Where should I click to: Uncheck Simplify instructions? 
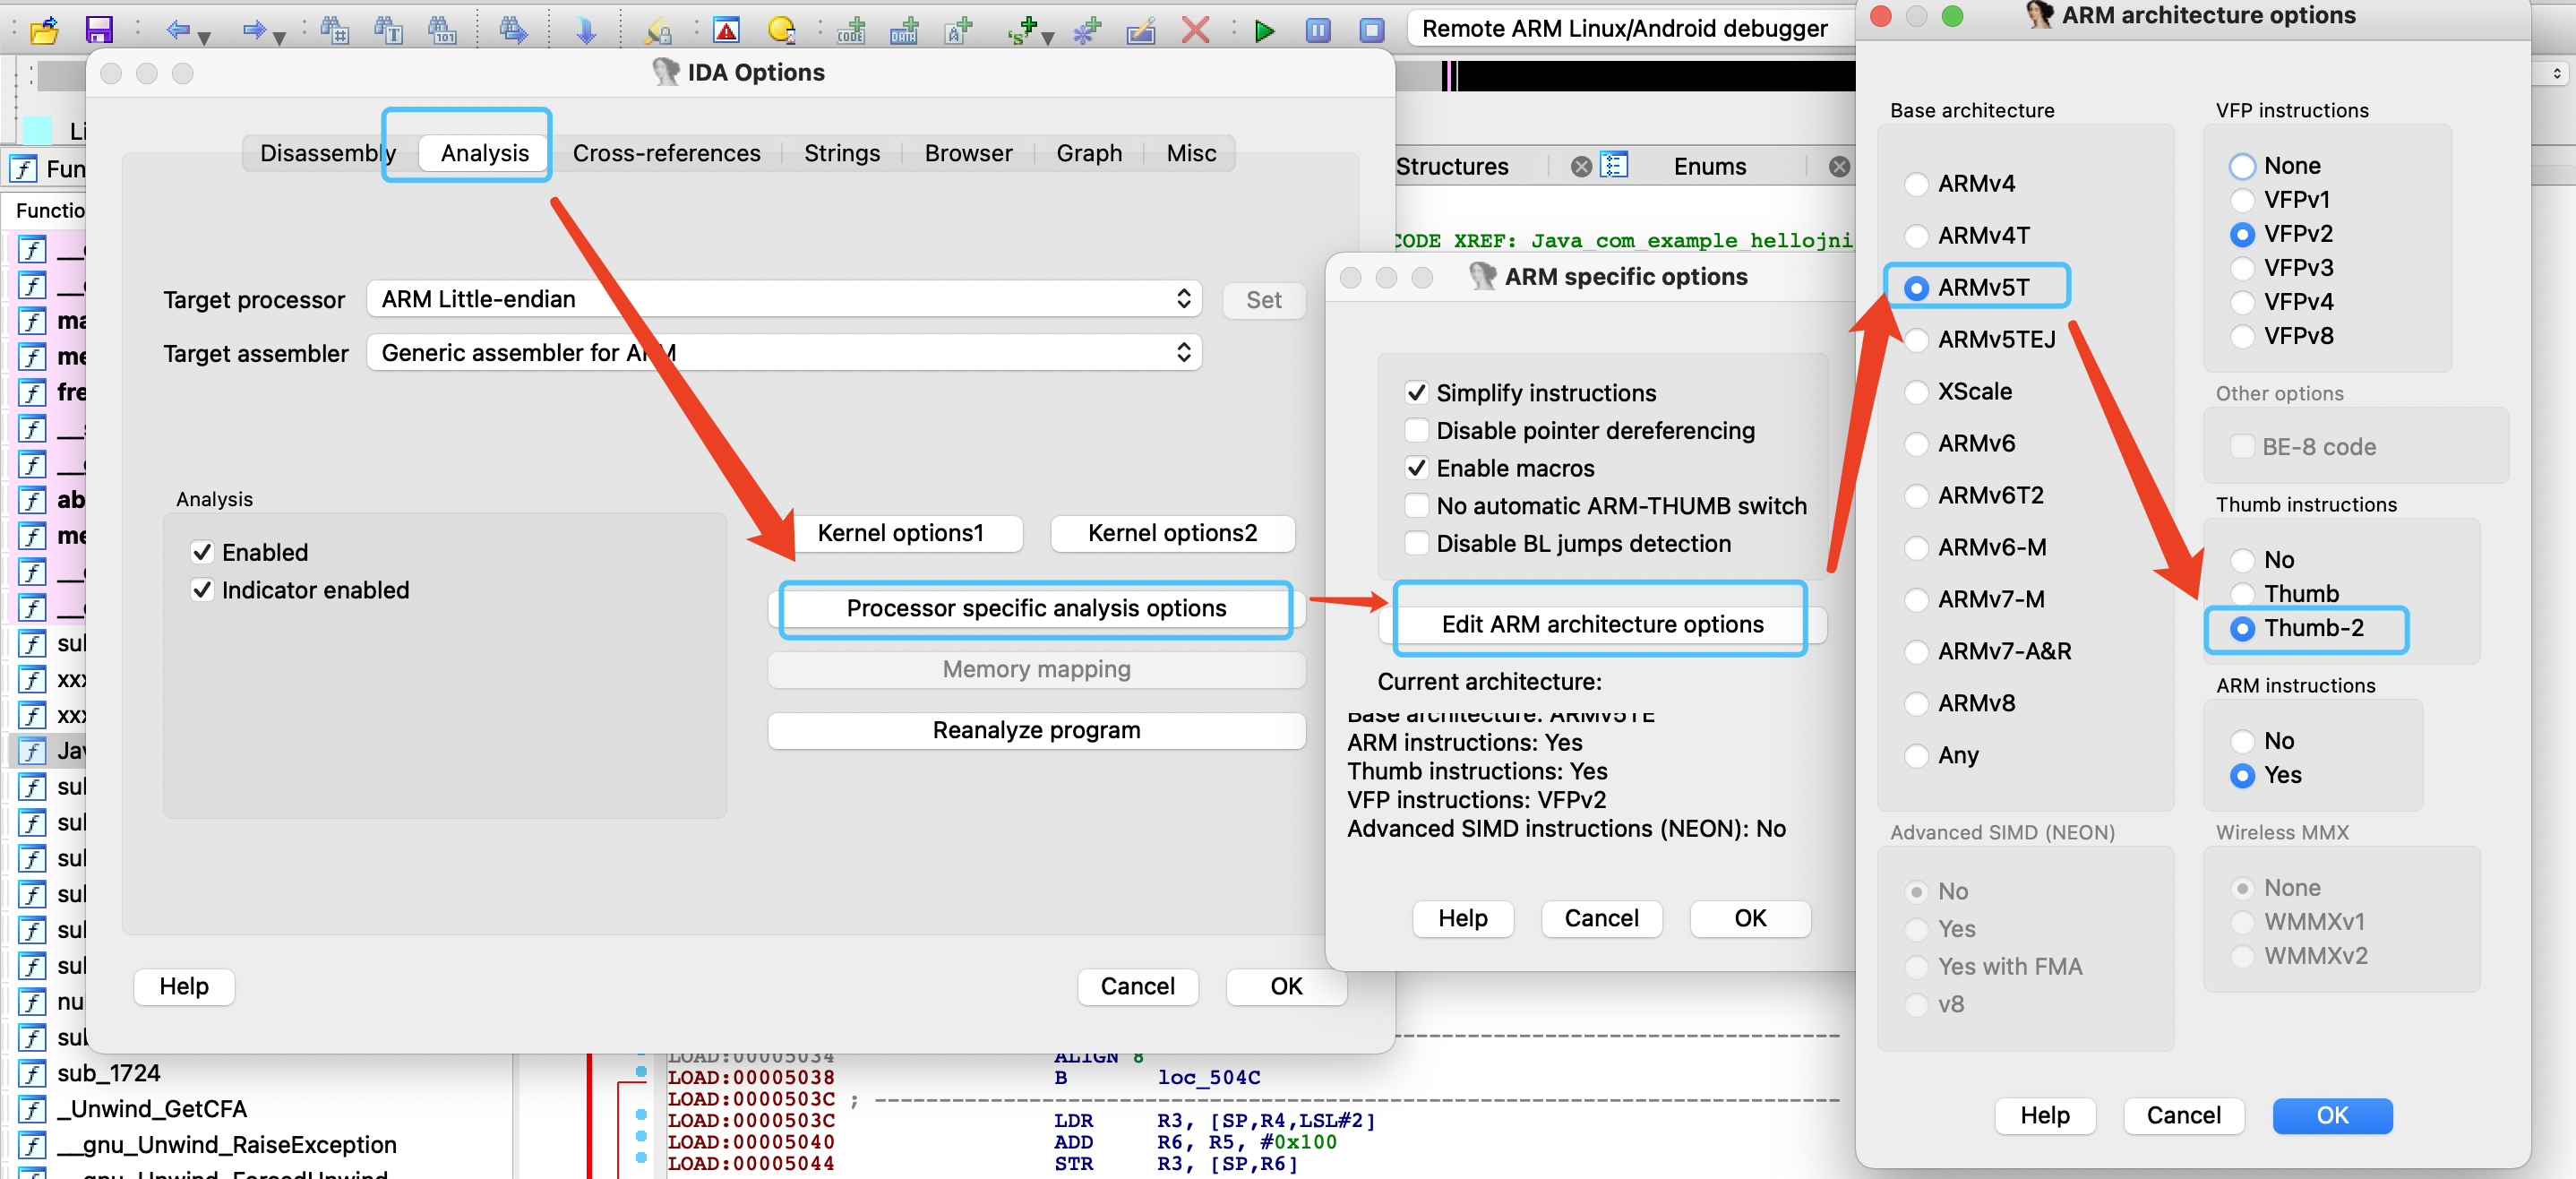(1416, 392)
